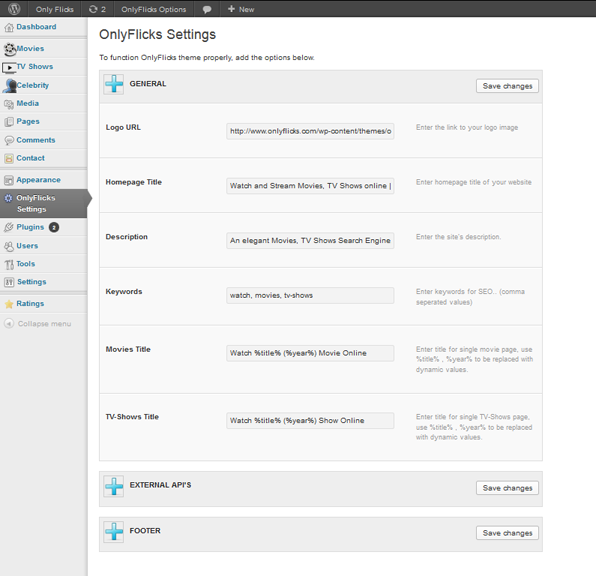Click the Collapse menu link
This screenshot has height=576, width=596.
point(44,324)
